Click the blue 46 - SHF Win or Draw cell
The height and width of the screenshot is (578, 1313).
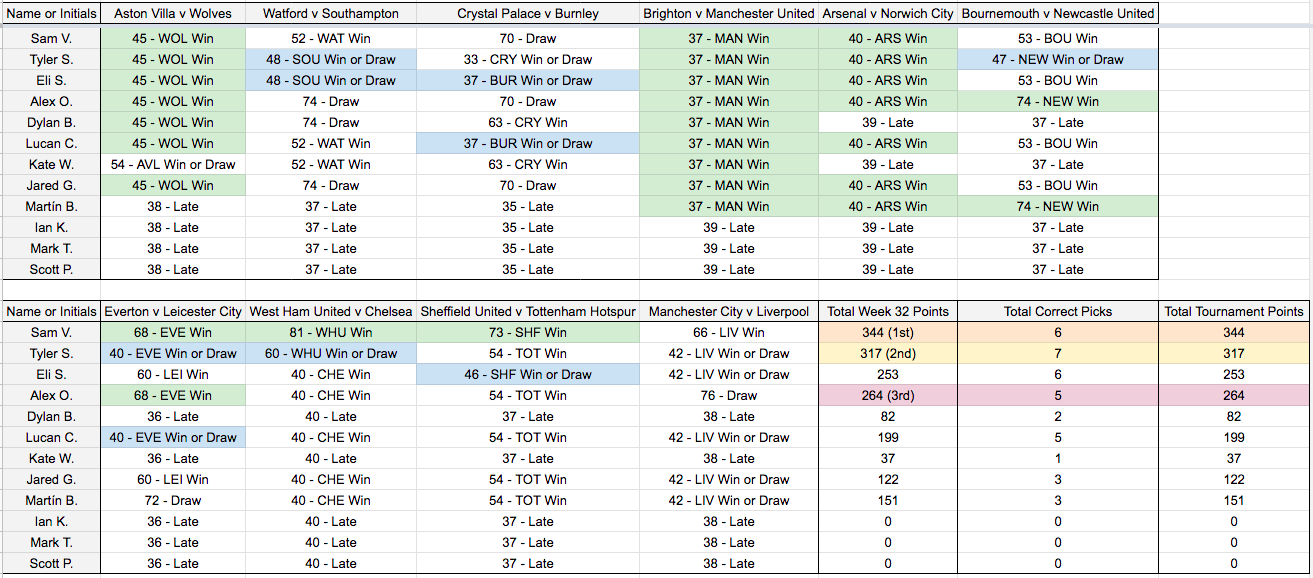coord(527,375)
